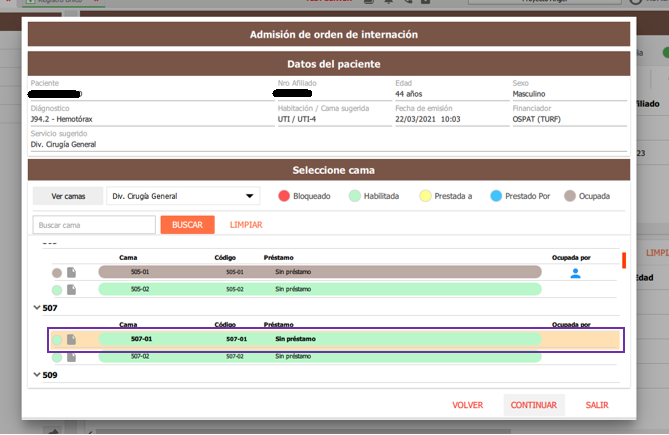This screenshot has width=669, height=435.
Task: Open document icon for bed 507-01
Action: [71, 339]
